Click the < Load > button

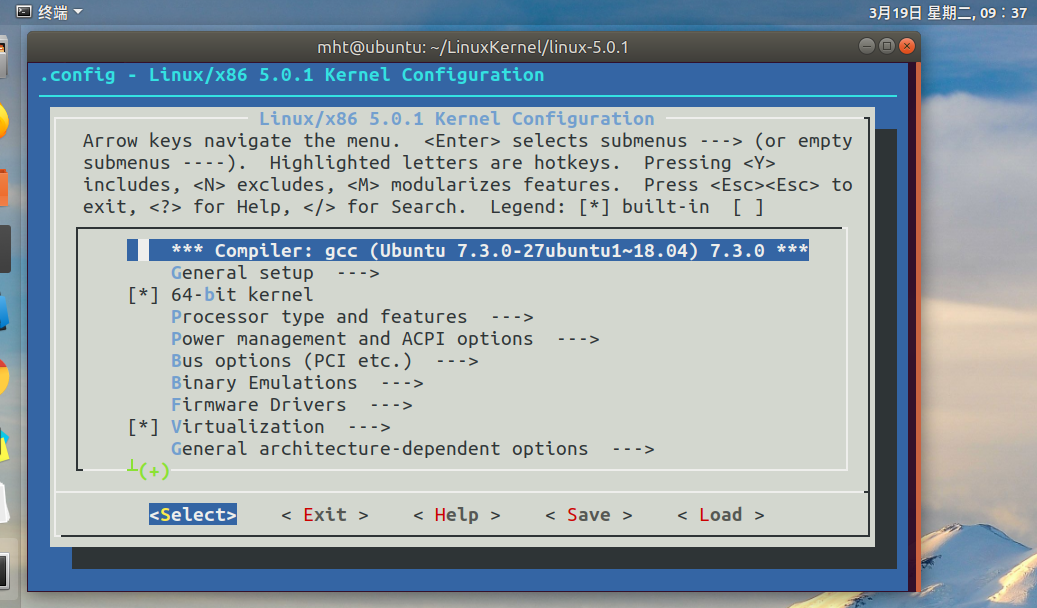click(721, 515)
